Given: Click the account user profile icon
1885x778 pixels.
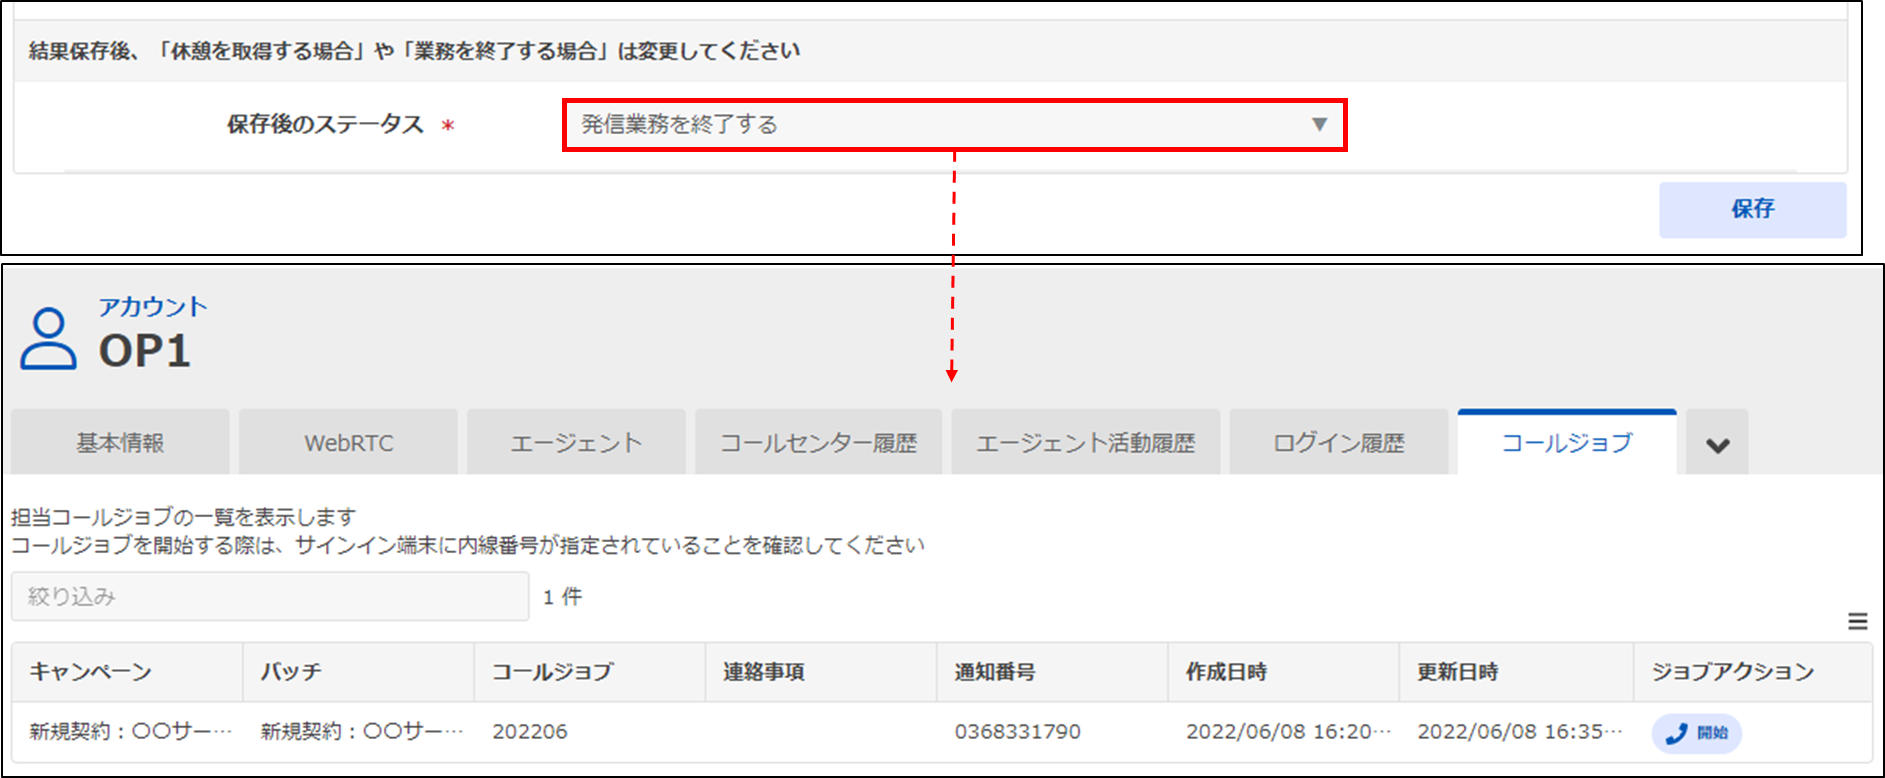Looking at the screenshot, I should [48, 340].
